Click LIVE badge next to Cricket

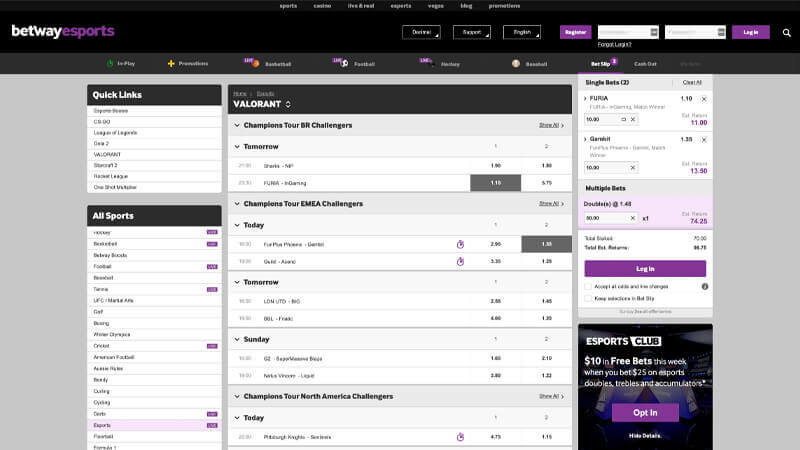[212, 346]
